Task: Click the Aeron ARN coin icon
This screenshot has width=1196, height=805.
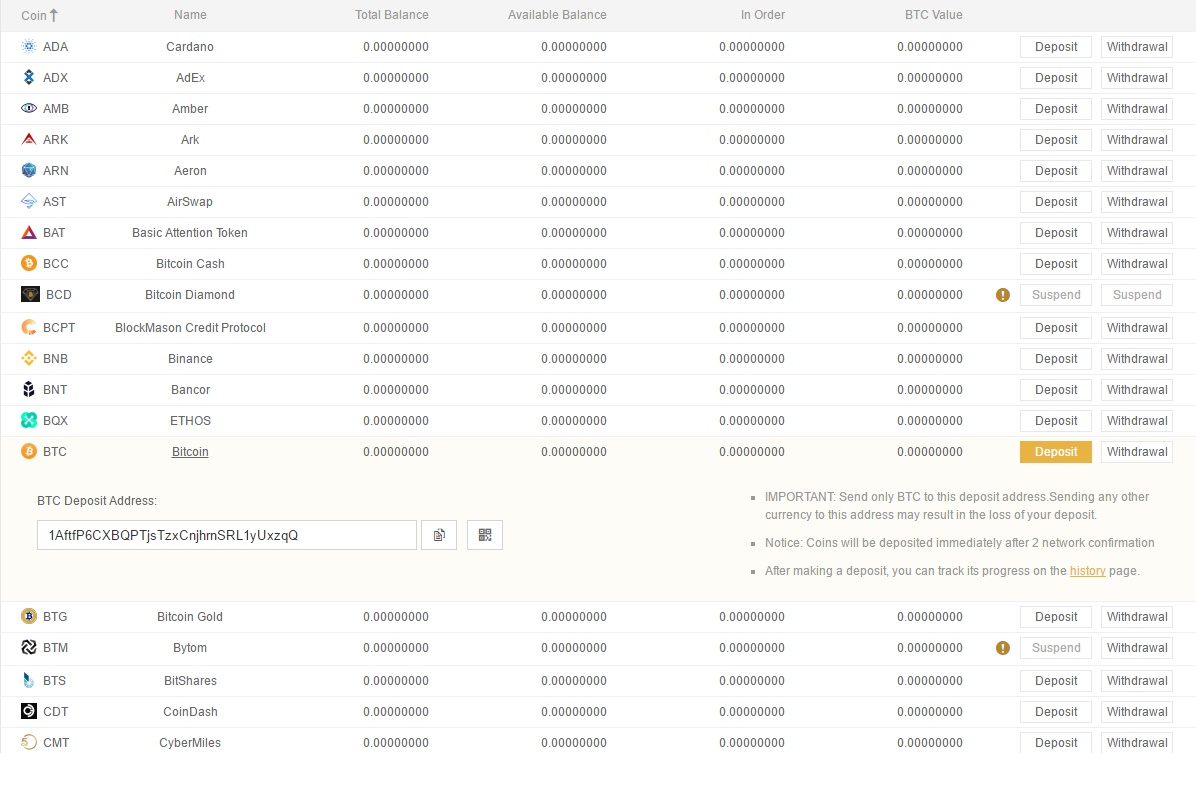Action: pyautogui.click(x=29, y=170)
